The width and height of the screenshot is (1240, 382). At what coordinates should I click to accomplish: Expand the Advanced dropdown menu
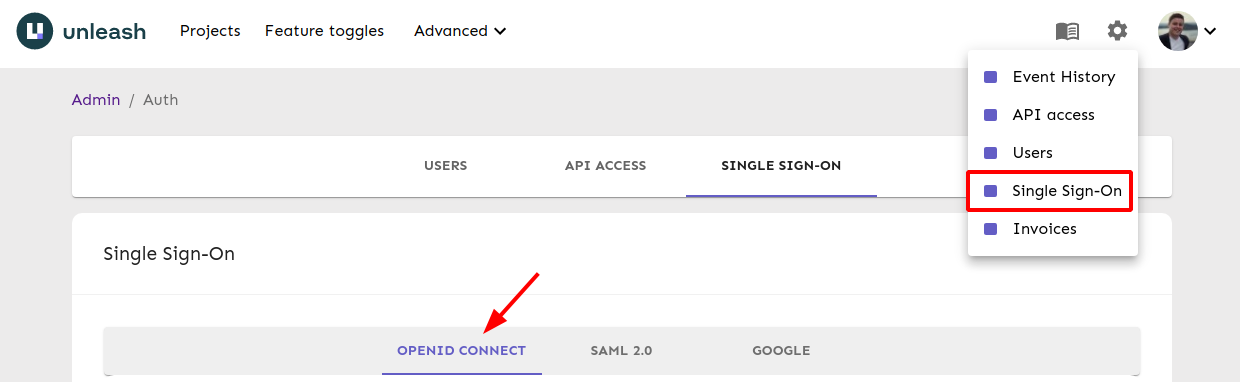point(460,31)
